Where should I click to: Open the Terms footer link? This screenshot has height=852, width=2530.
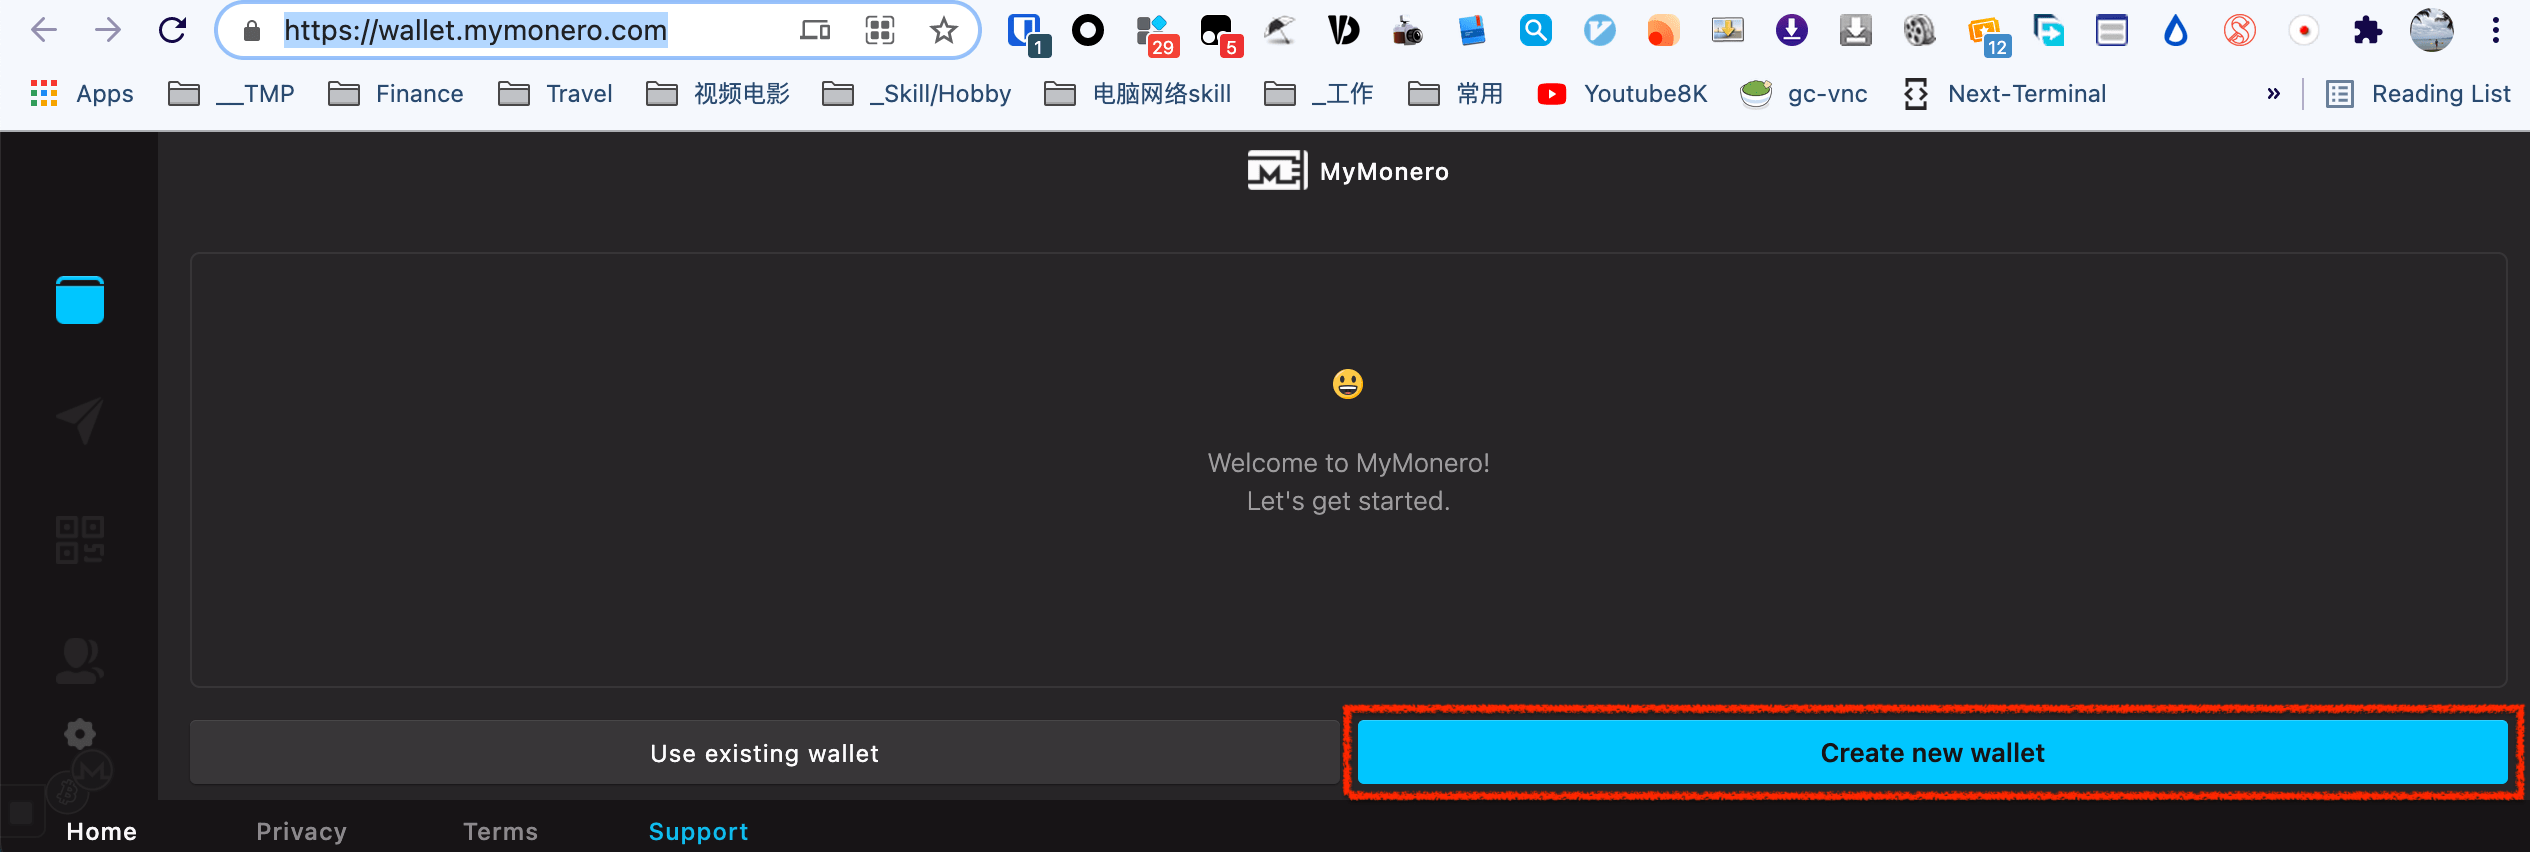pos(500,831)
